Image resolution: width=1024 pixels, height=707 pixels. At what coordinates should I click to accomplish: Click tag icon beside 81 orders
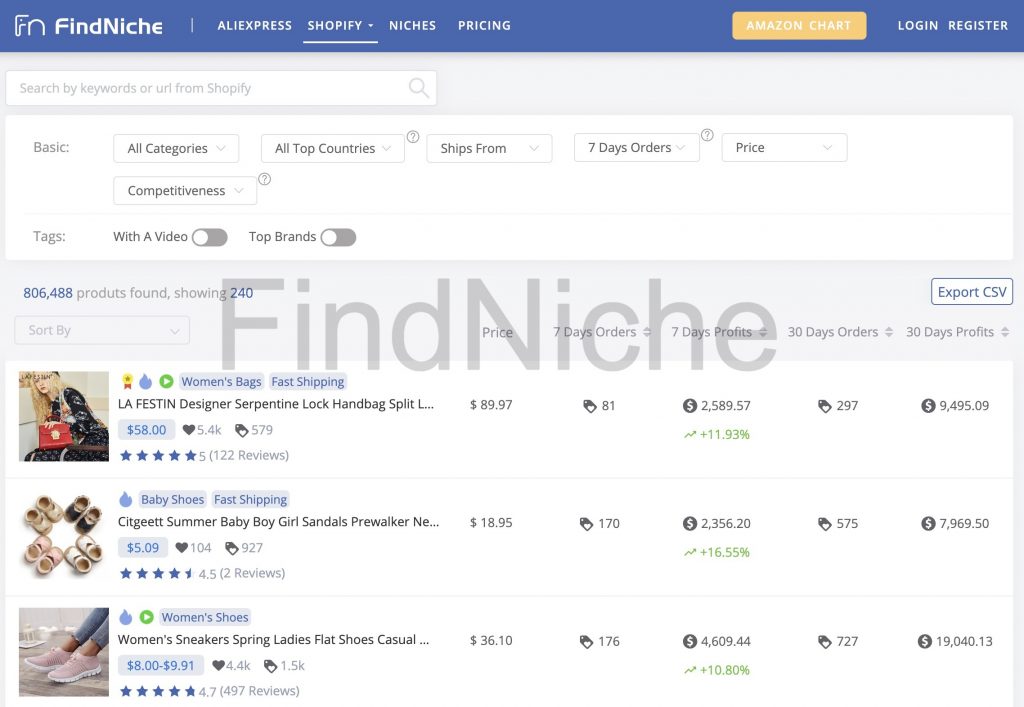[590, 406]
